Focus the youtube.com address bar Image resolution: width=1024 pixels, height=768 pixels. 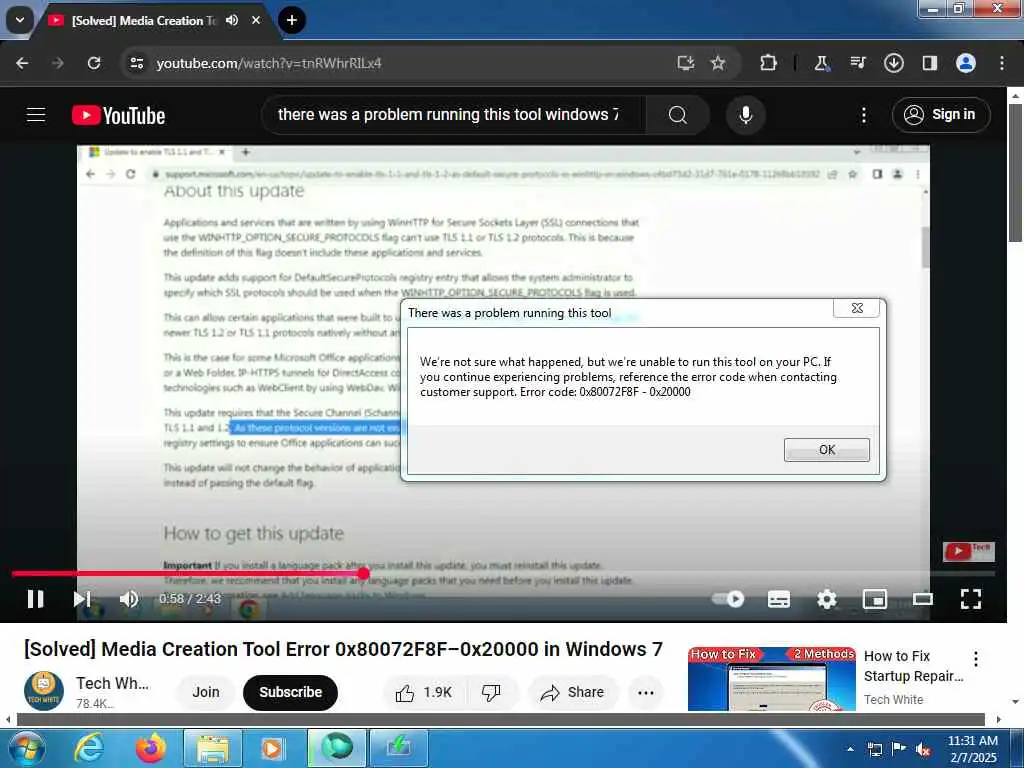(x=405, y=63)
